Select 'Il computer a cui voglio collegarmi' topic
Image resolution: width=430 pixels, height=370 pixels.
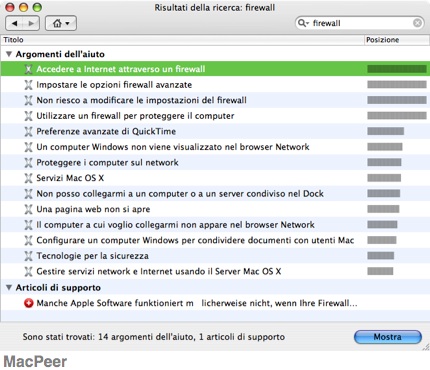tap(175, 225)
